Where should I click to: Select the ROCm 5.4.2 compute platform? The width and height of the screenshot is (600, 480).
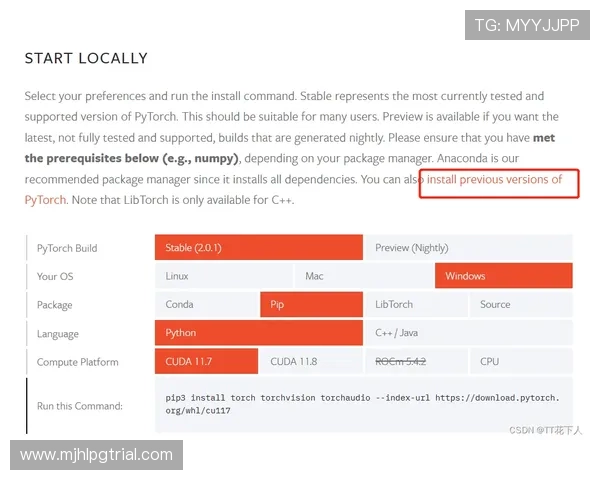[x=415, y=362]
